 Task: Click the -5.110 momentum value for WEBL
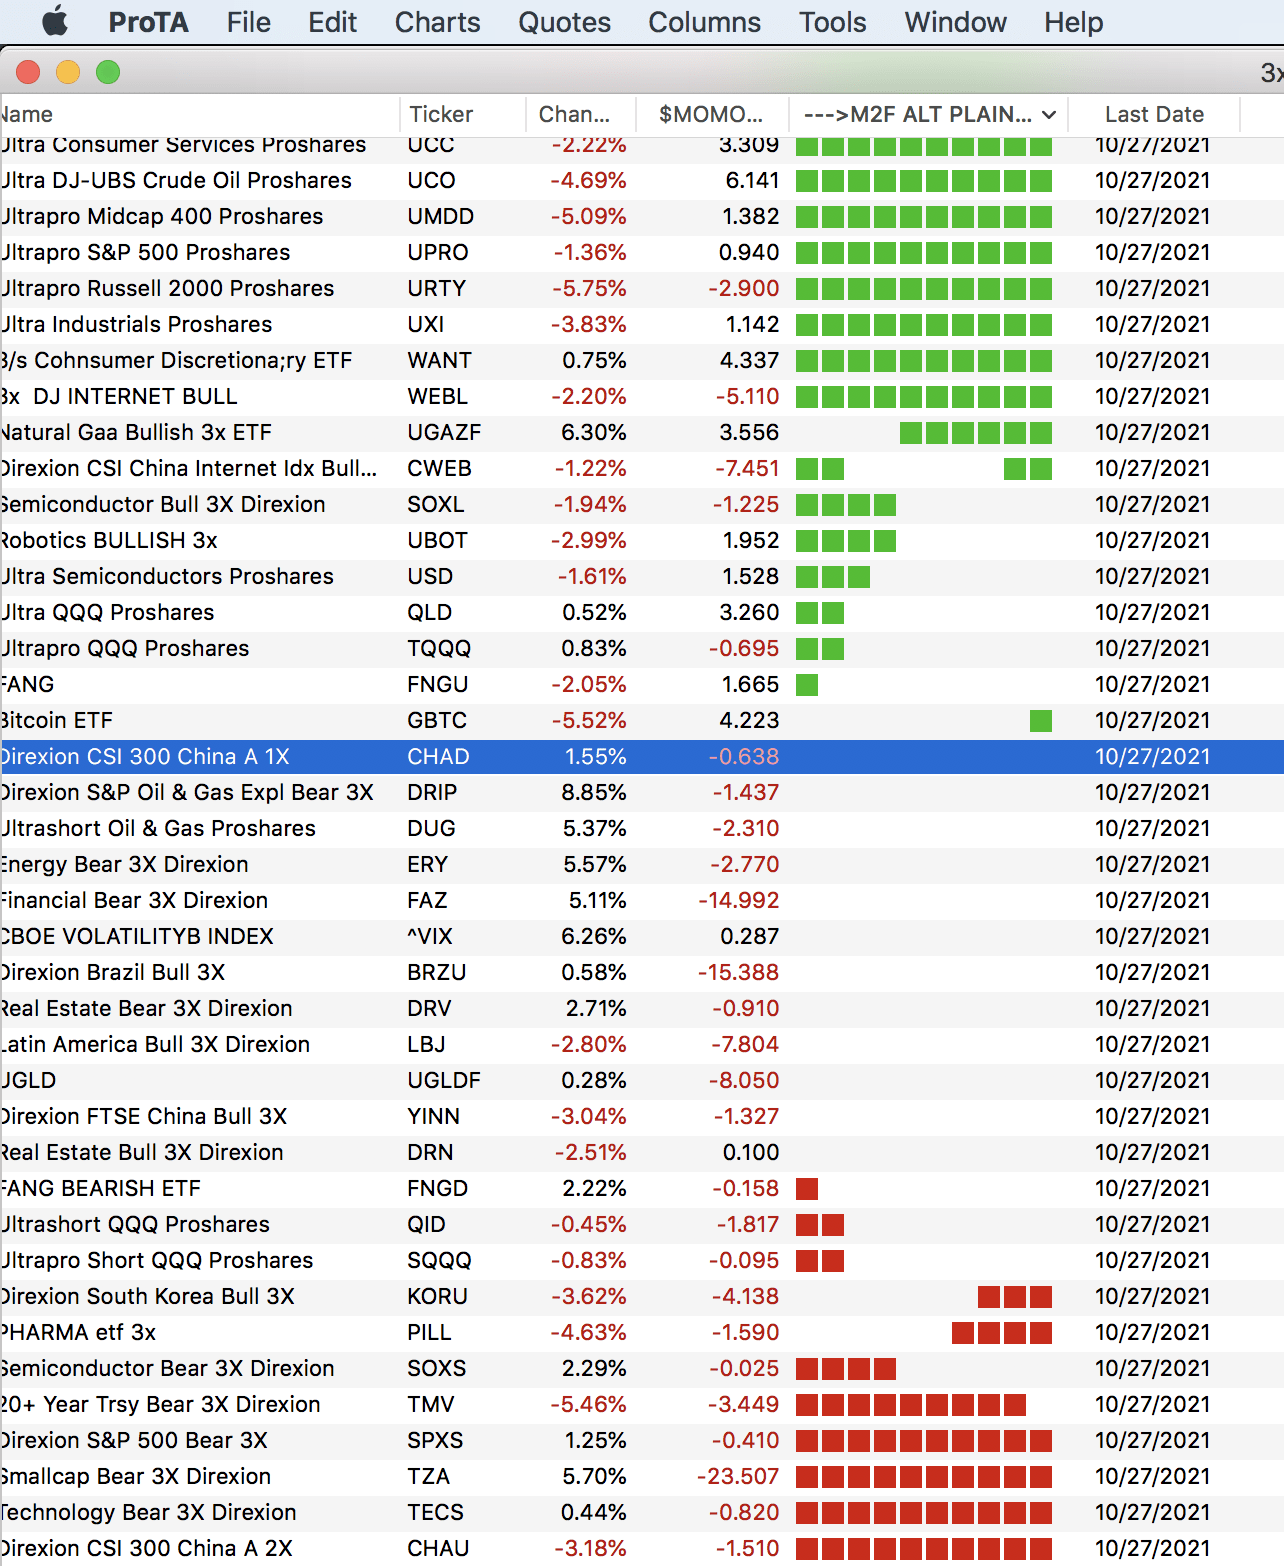pos(747,396)
